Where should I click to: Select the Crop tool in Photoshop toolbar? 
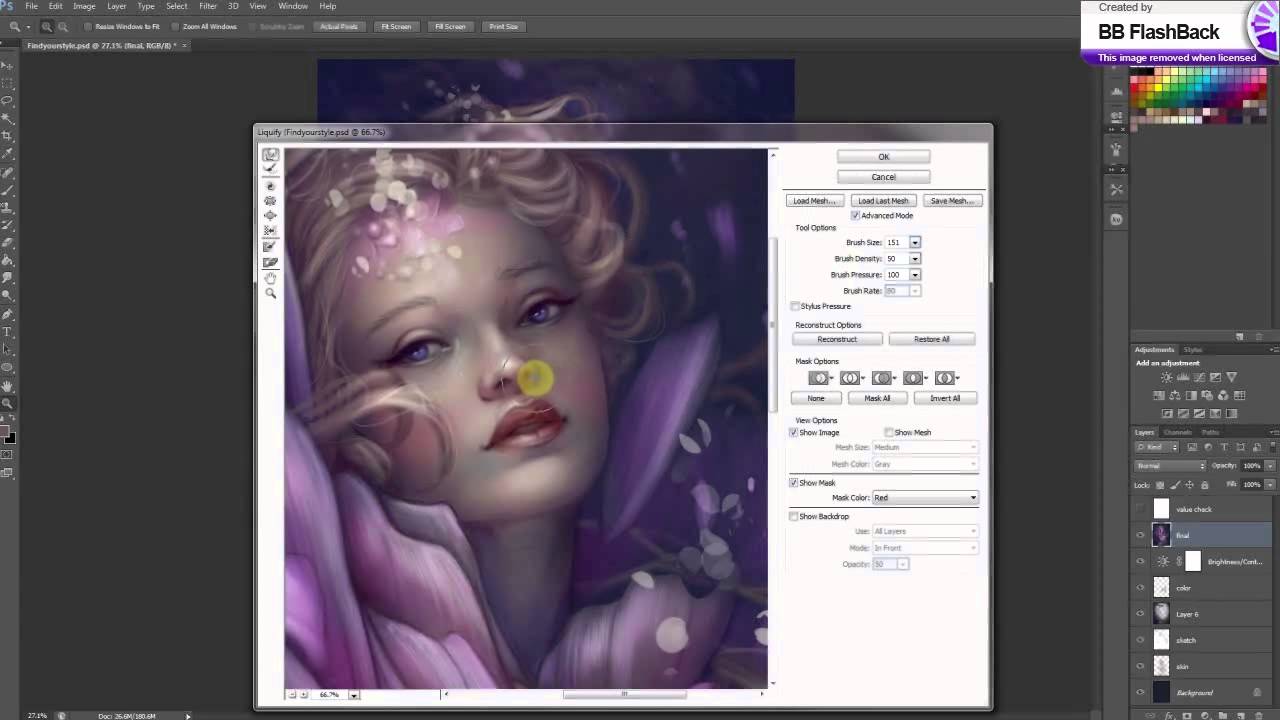coord(7,136)
